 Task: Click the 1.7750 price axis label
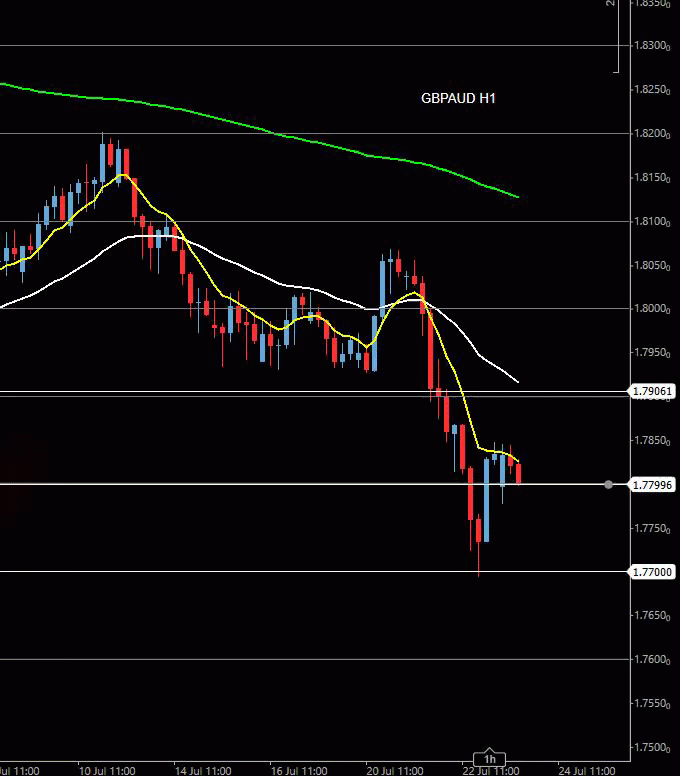[652, 529]
